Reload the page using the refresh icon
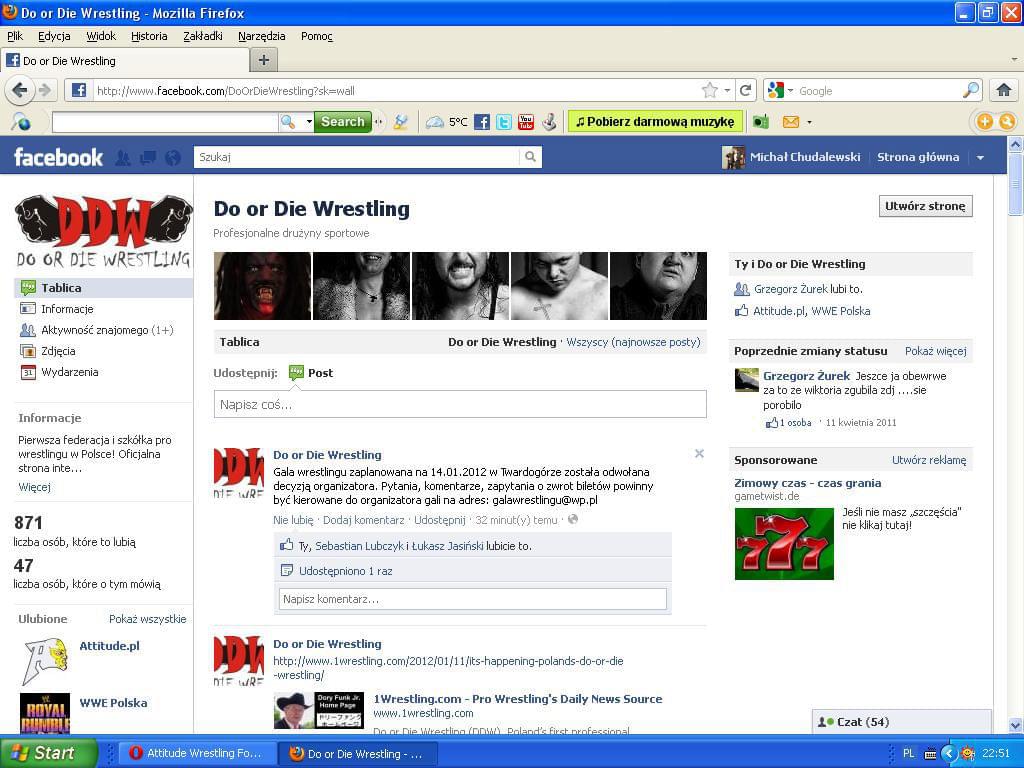Screen dimensions: 1024x768 click(746, 90)
